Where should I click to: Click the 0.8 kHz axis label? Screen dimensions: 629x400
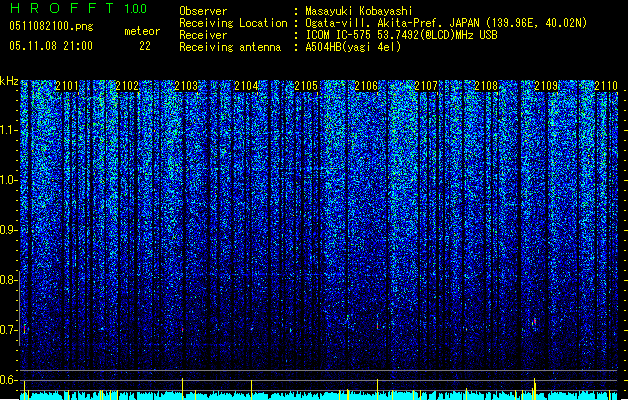pos(9,280)
